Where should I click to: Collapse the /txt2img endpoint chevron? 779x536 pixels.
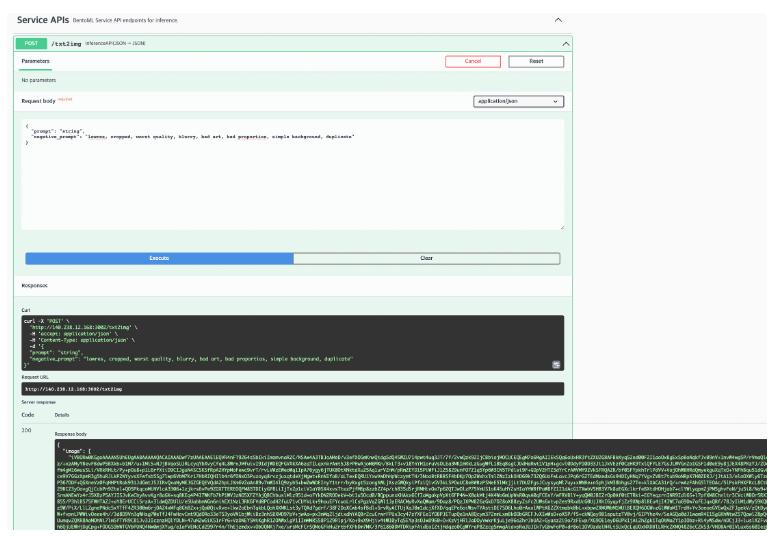[565, 44]
